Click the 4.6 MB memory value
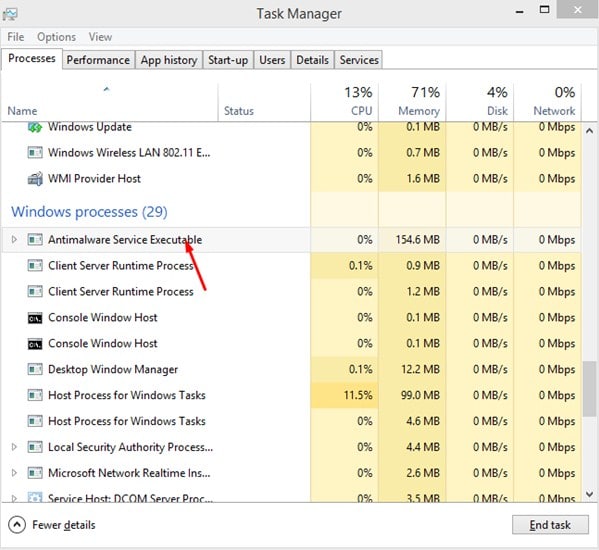The image size is (599, 550). [x=423, y=421]
